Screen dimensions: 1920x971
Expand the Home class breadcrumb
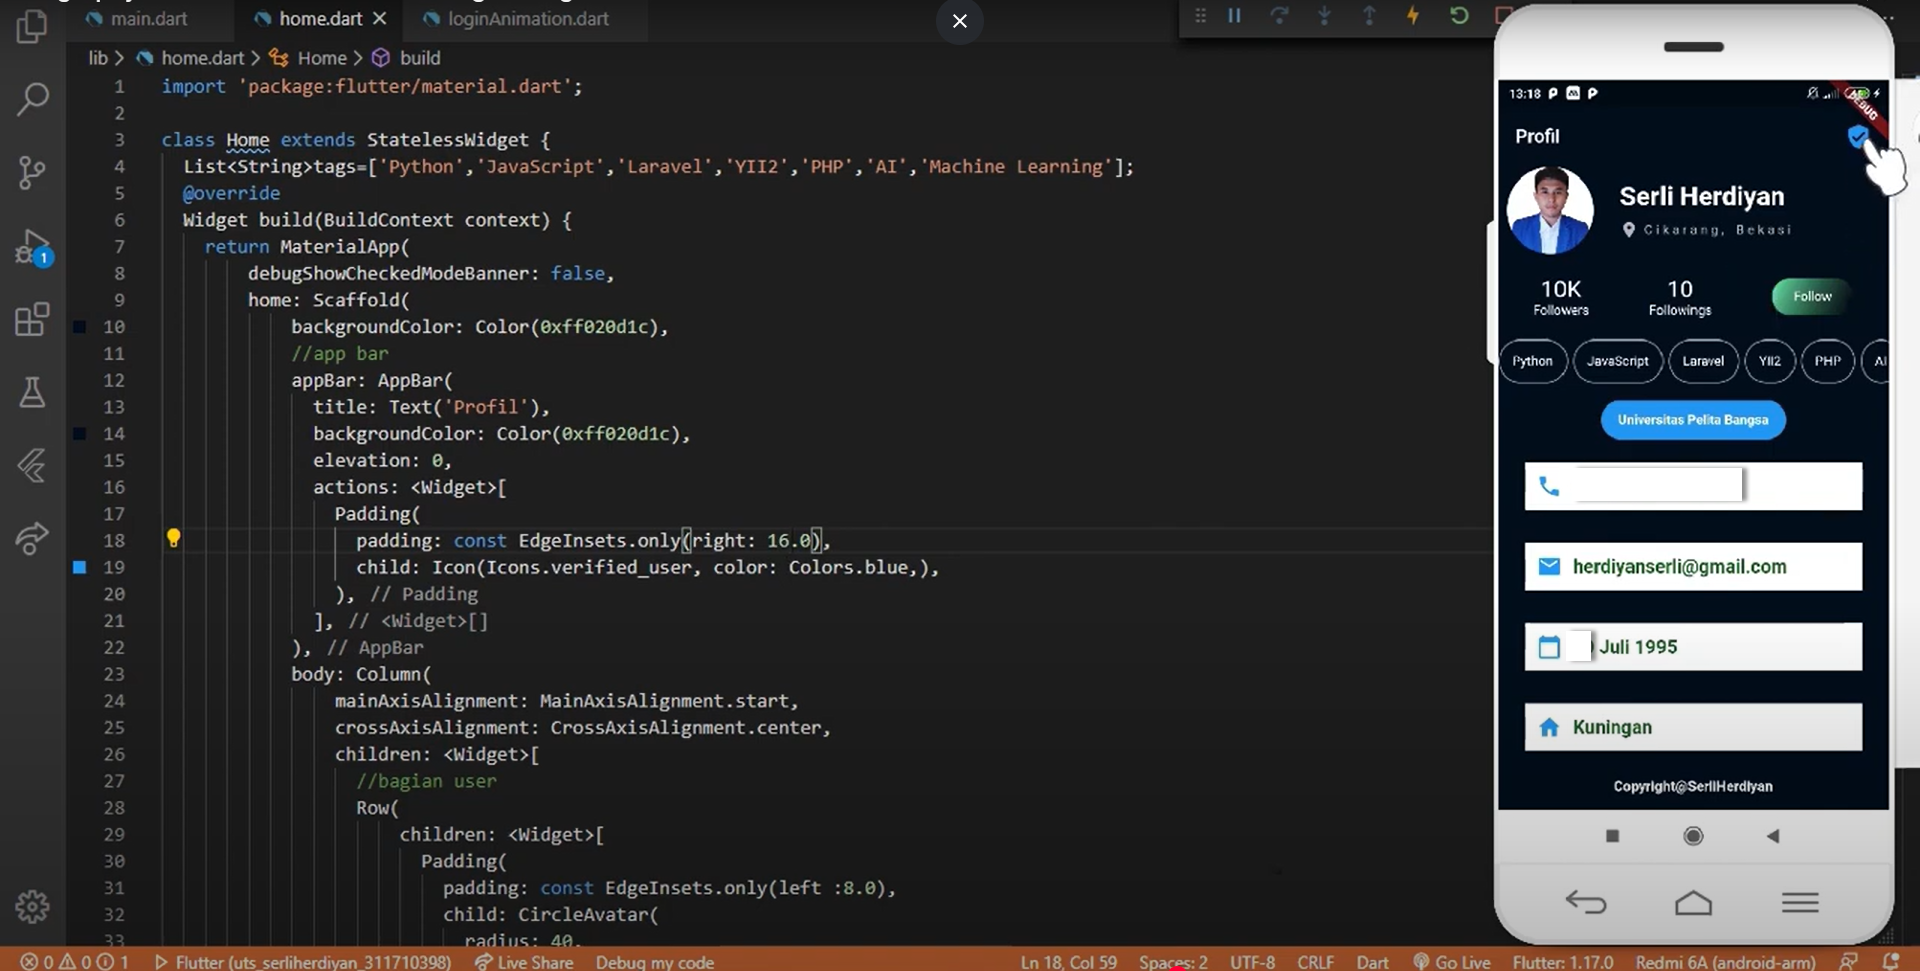[321, 58]
